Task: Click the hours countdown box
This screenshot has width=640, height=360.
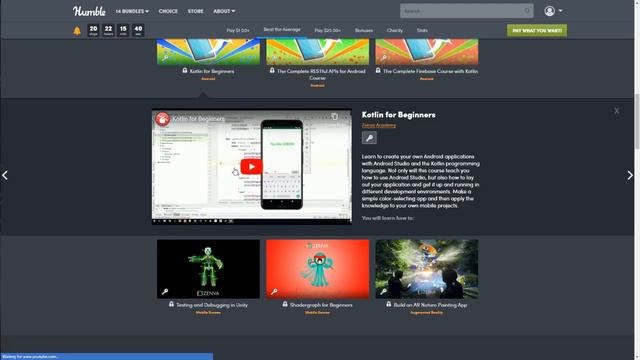Action: click(108, 30)
